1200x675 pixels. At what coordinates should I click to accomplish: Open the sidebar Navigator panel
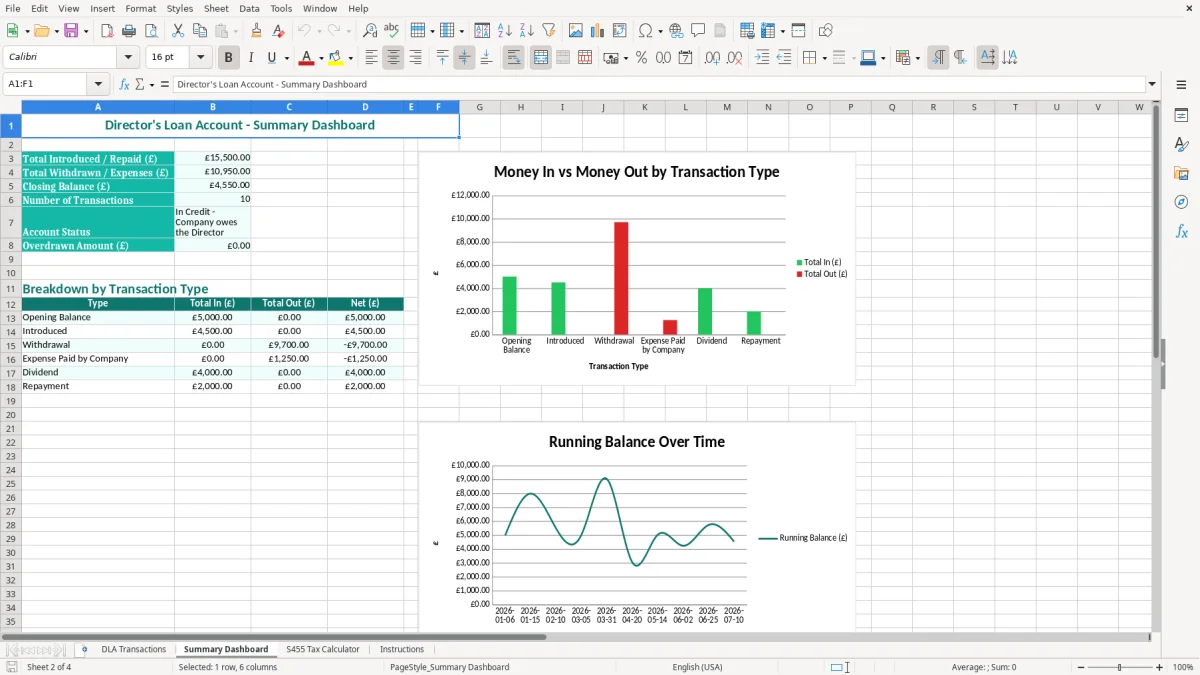(x=1181, y=202)
